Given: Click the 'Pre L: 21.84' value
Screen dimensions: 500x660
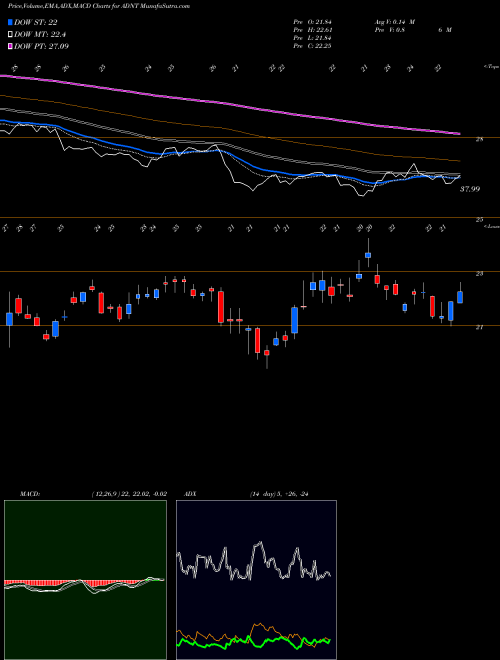Looking at the screenshot, I should pyautogui.click(x=313, y=38).
